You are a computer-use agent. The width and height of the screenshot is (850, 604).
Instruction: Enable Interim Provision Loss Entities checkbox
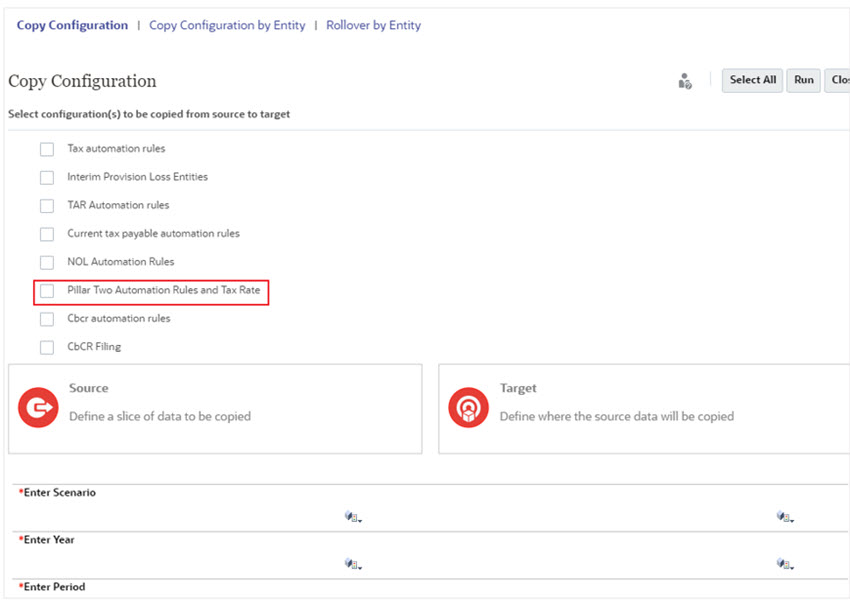[x=47, y=177]
